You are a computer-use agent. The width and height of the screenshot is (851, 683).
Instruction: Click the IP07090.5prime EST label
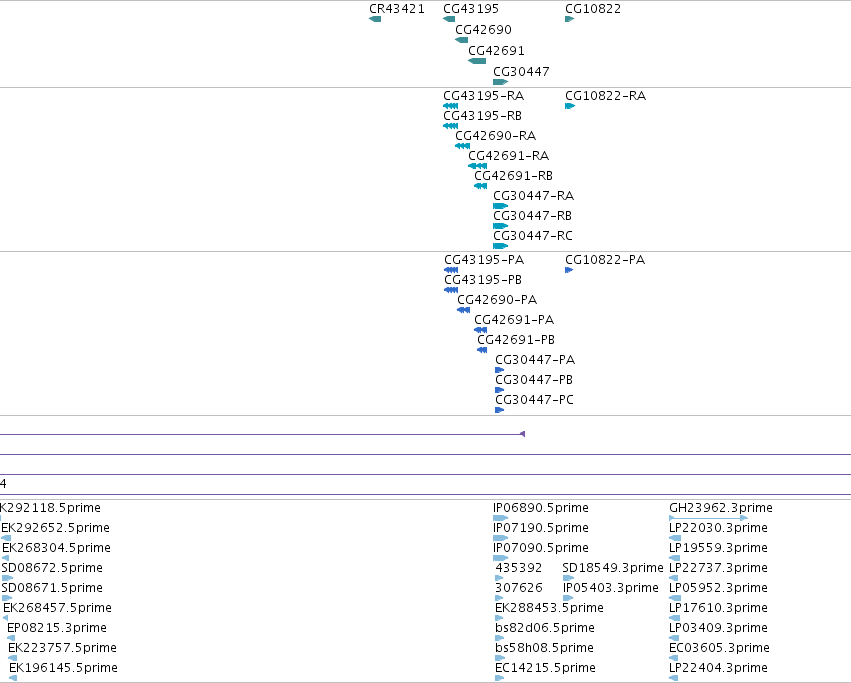tap(541, 548)
